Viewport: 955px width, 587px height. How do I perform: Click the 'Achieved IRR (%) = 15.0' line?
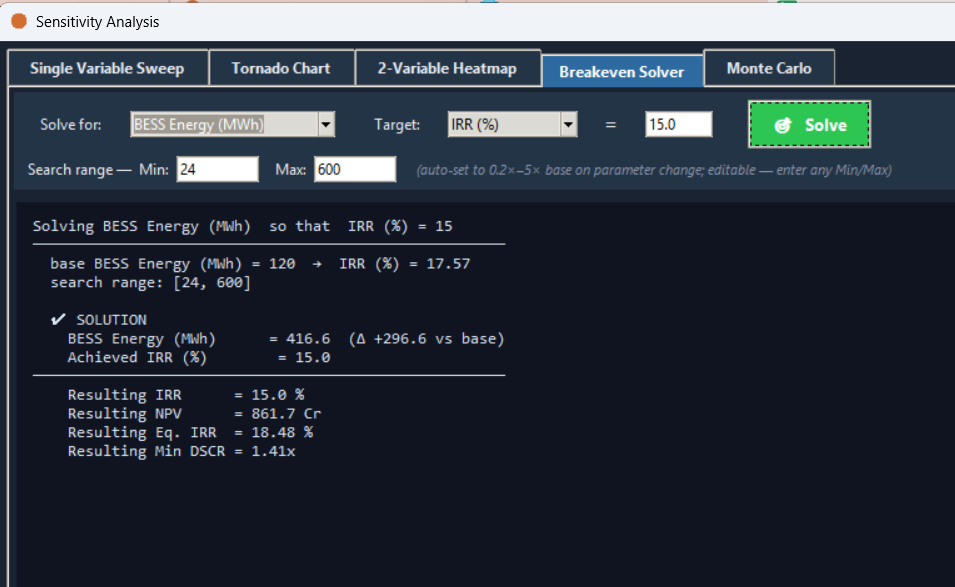click(x=199, y=357)
